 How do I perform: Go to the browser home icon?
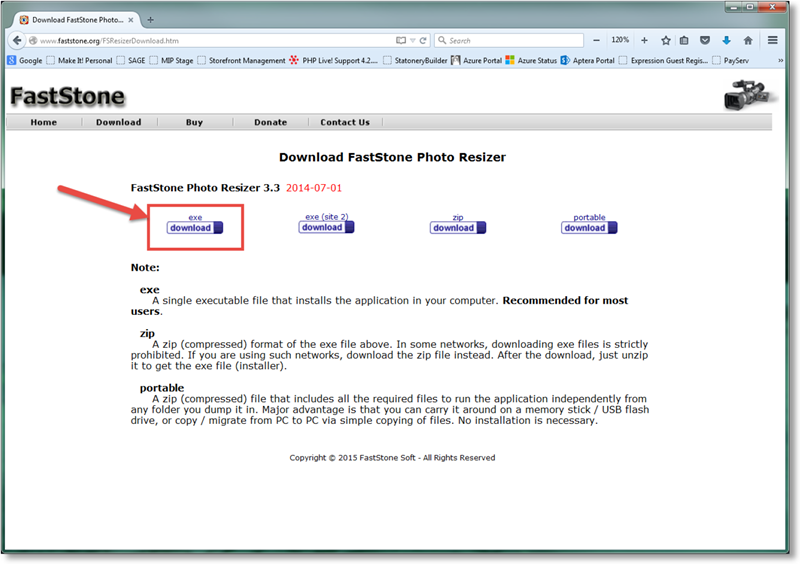pyautogui.click(x=748, y=40)
